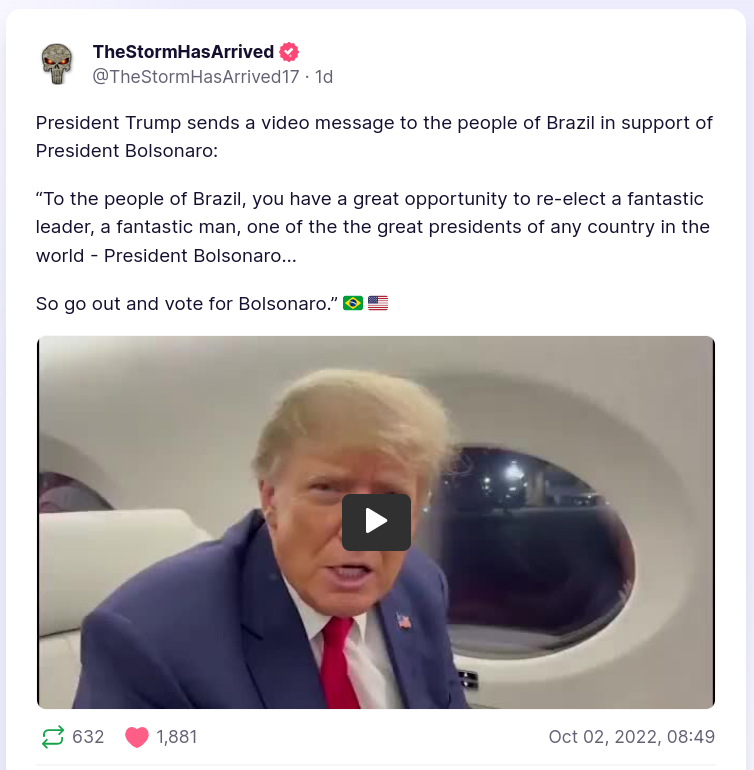Open the @TheStormHasArrived17 handle link
This screenshot has width=754, height=770.
195,77
